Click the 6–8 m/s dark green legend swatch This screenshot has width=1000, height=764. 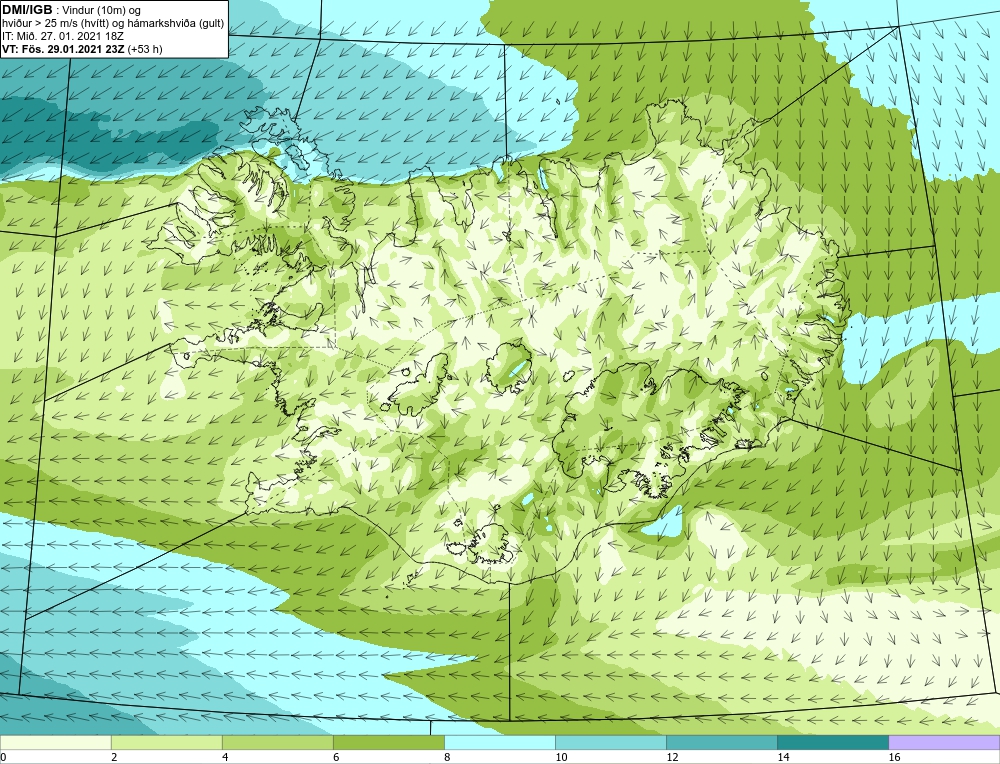point(388,742)
